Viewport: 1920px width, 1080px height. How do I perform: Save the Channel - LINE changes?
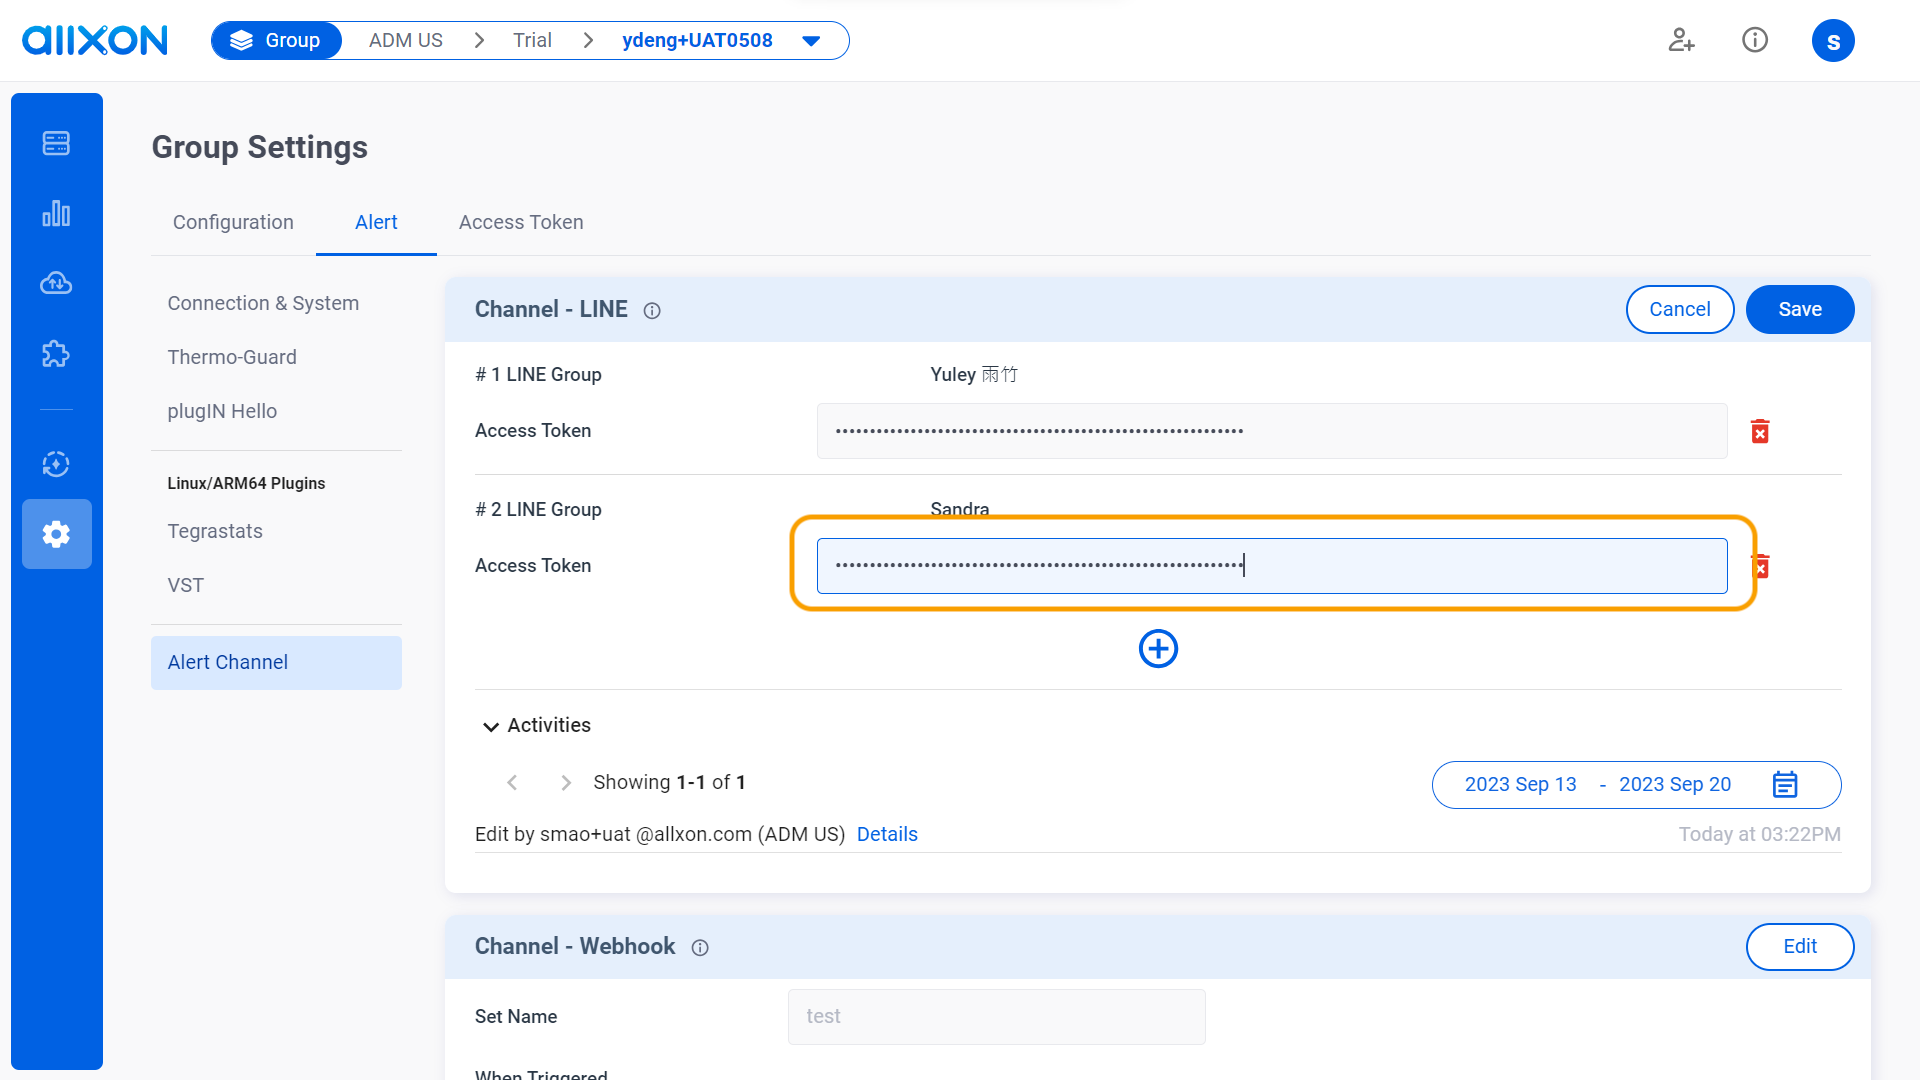click(1799, 309)
